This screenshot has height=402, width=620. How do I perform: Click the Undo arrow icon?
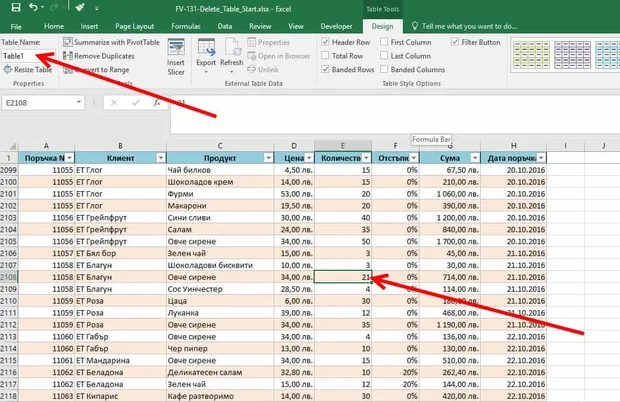[33, 7]
